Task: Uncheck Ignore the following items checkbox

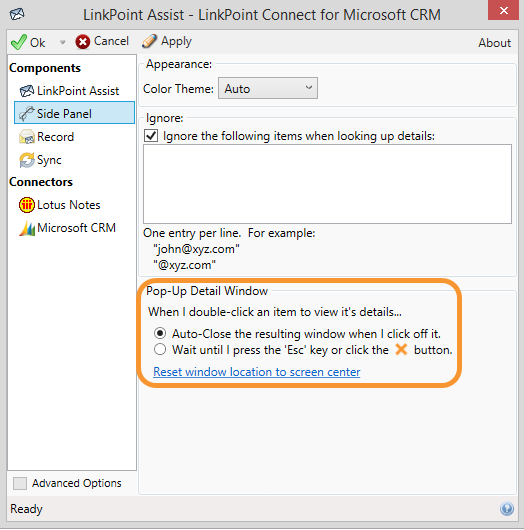Action: pyautogui.click(x=151, y=136)
